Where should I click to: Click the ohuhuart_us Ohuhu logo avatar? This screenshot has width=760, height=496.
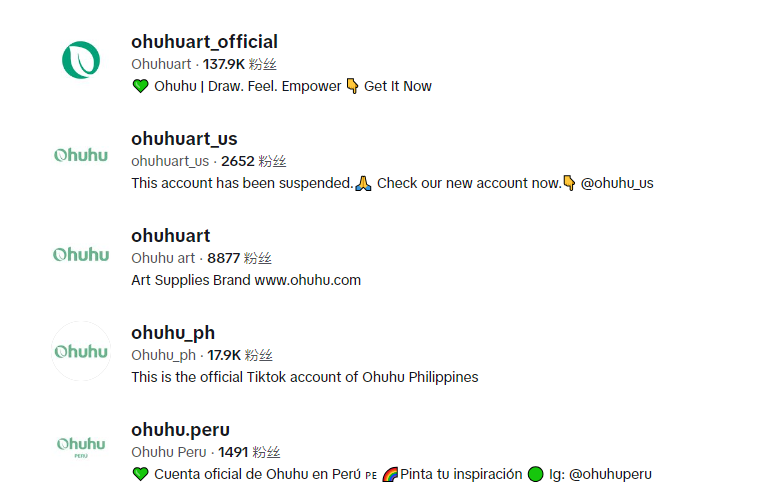81,155
